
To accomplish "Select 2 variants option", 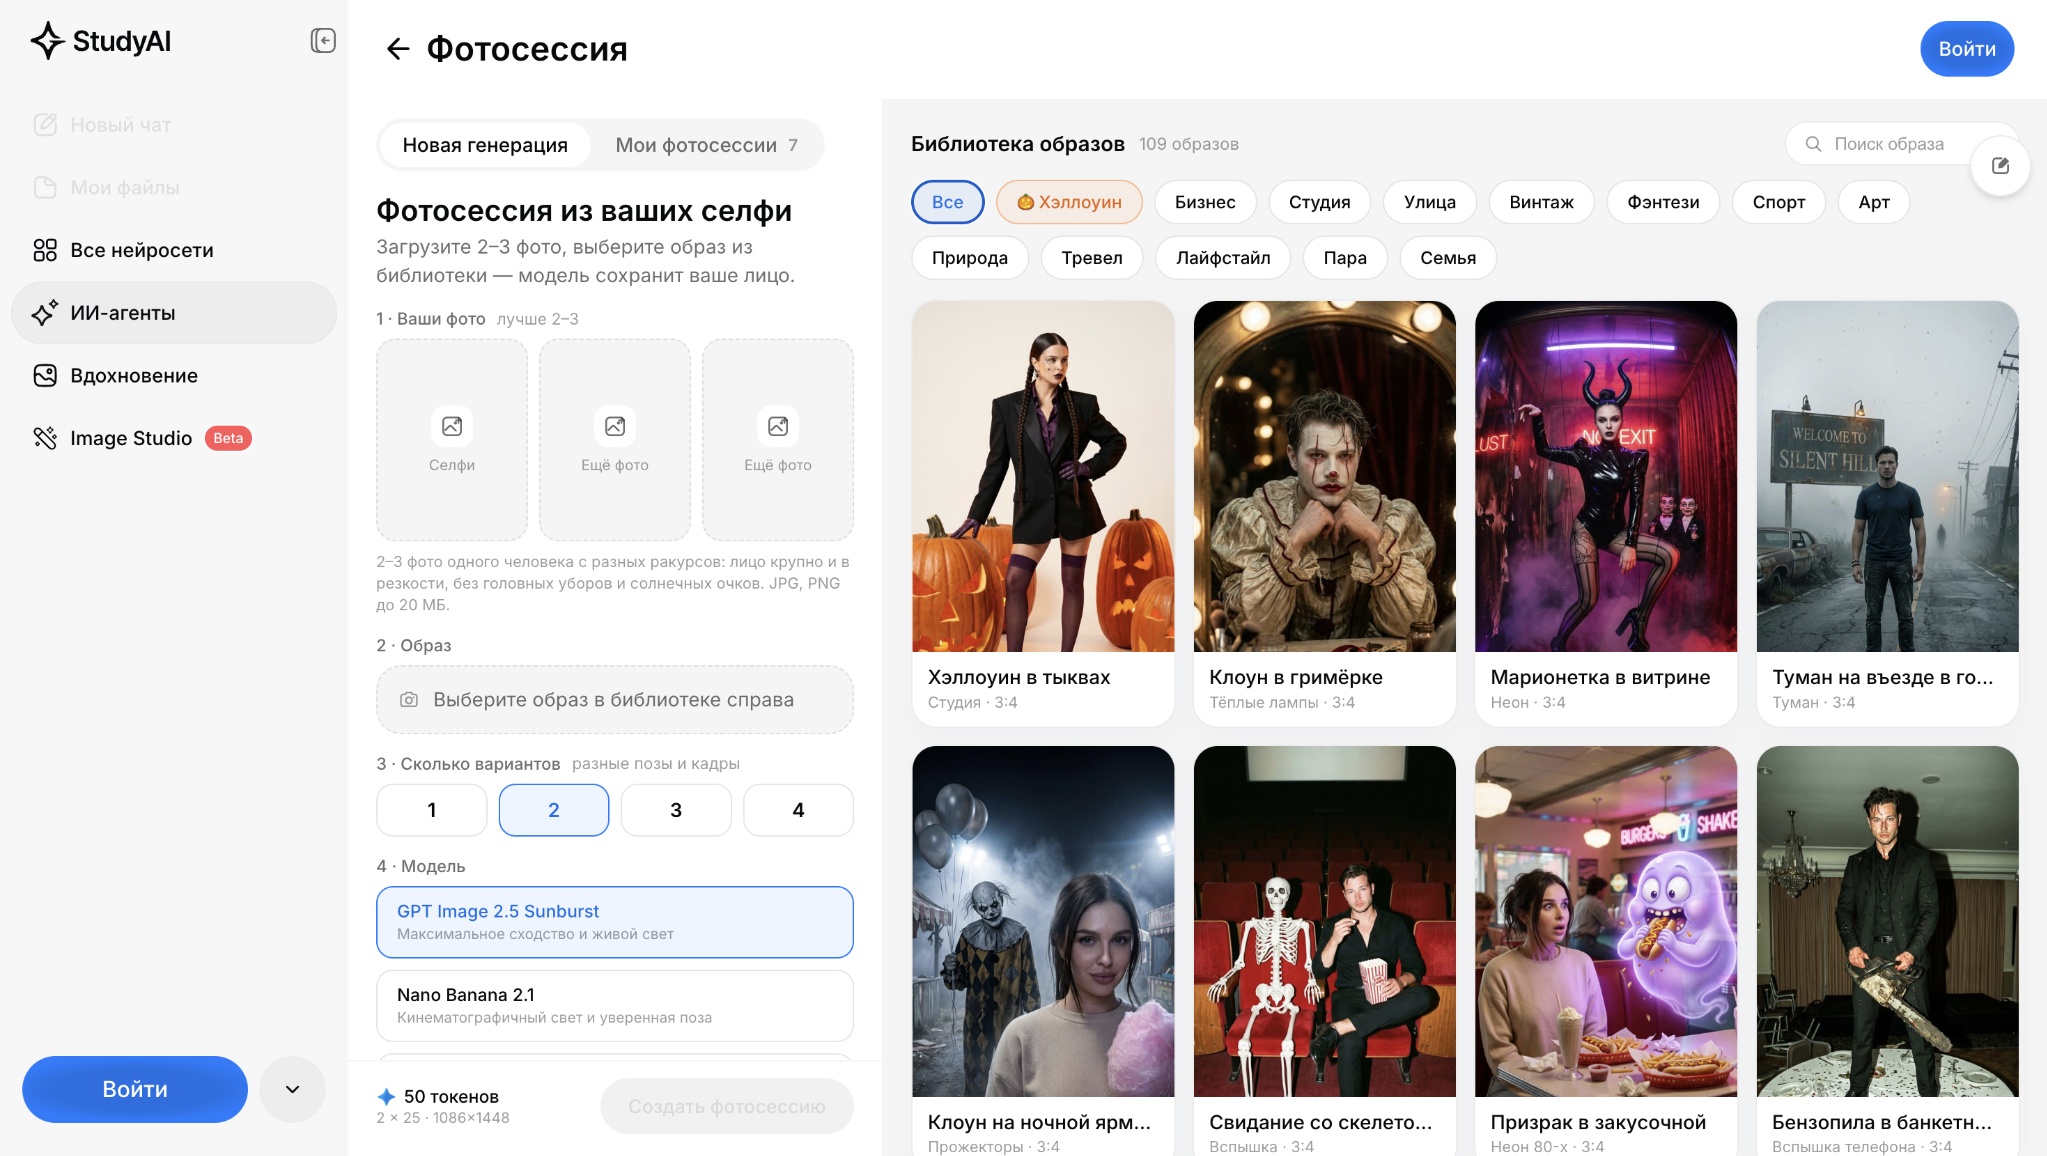I will [x=554, y=810].
